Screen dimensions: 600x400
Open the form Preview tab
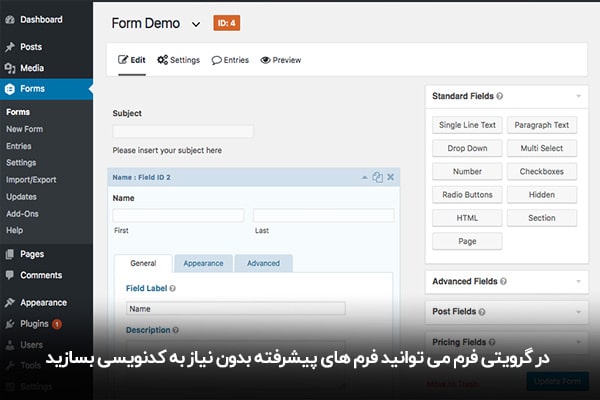[x=280, y=60]
